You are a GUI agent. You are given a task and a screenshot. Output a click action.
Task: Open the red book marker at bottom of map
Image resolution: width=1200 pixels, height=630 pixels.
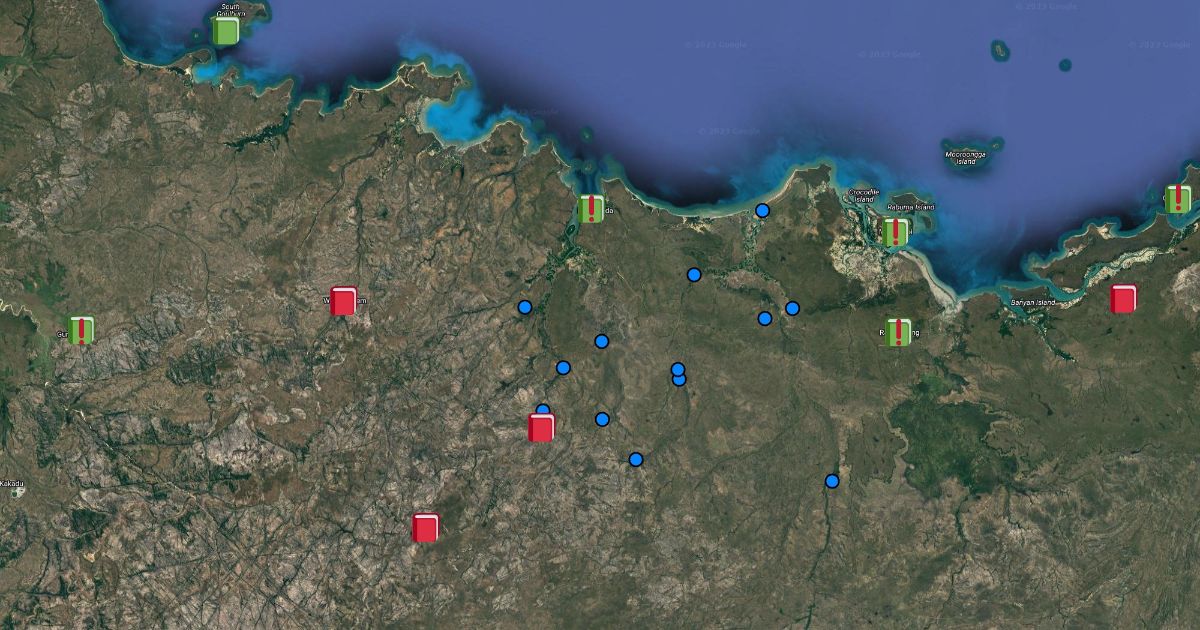[426, 527]
